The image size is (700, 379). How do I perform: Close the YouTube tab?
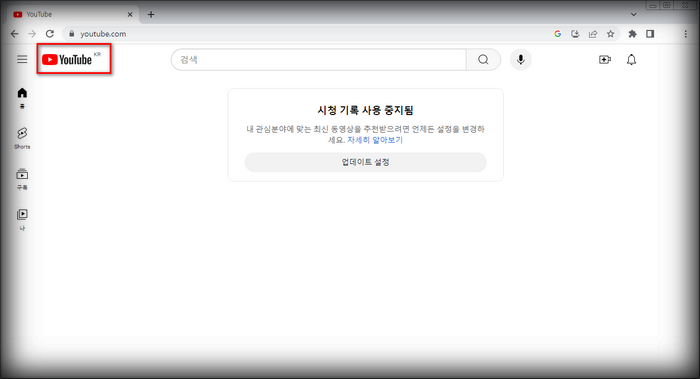130,14
